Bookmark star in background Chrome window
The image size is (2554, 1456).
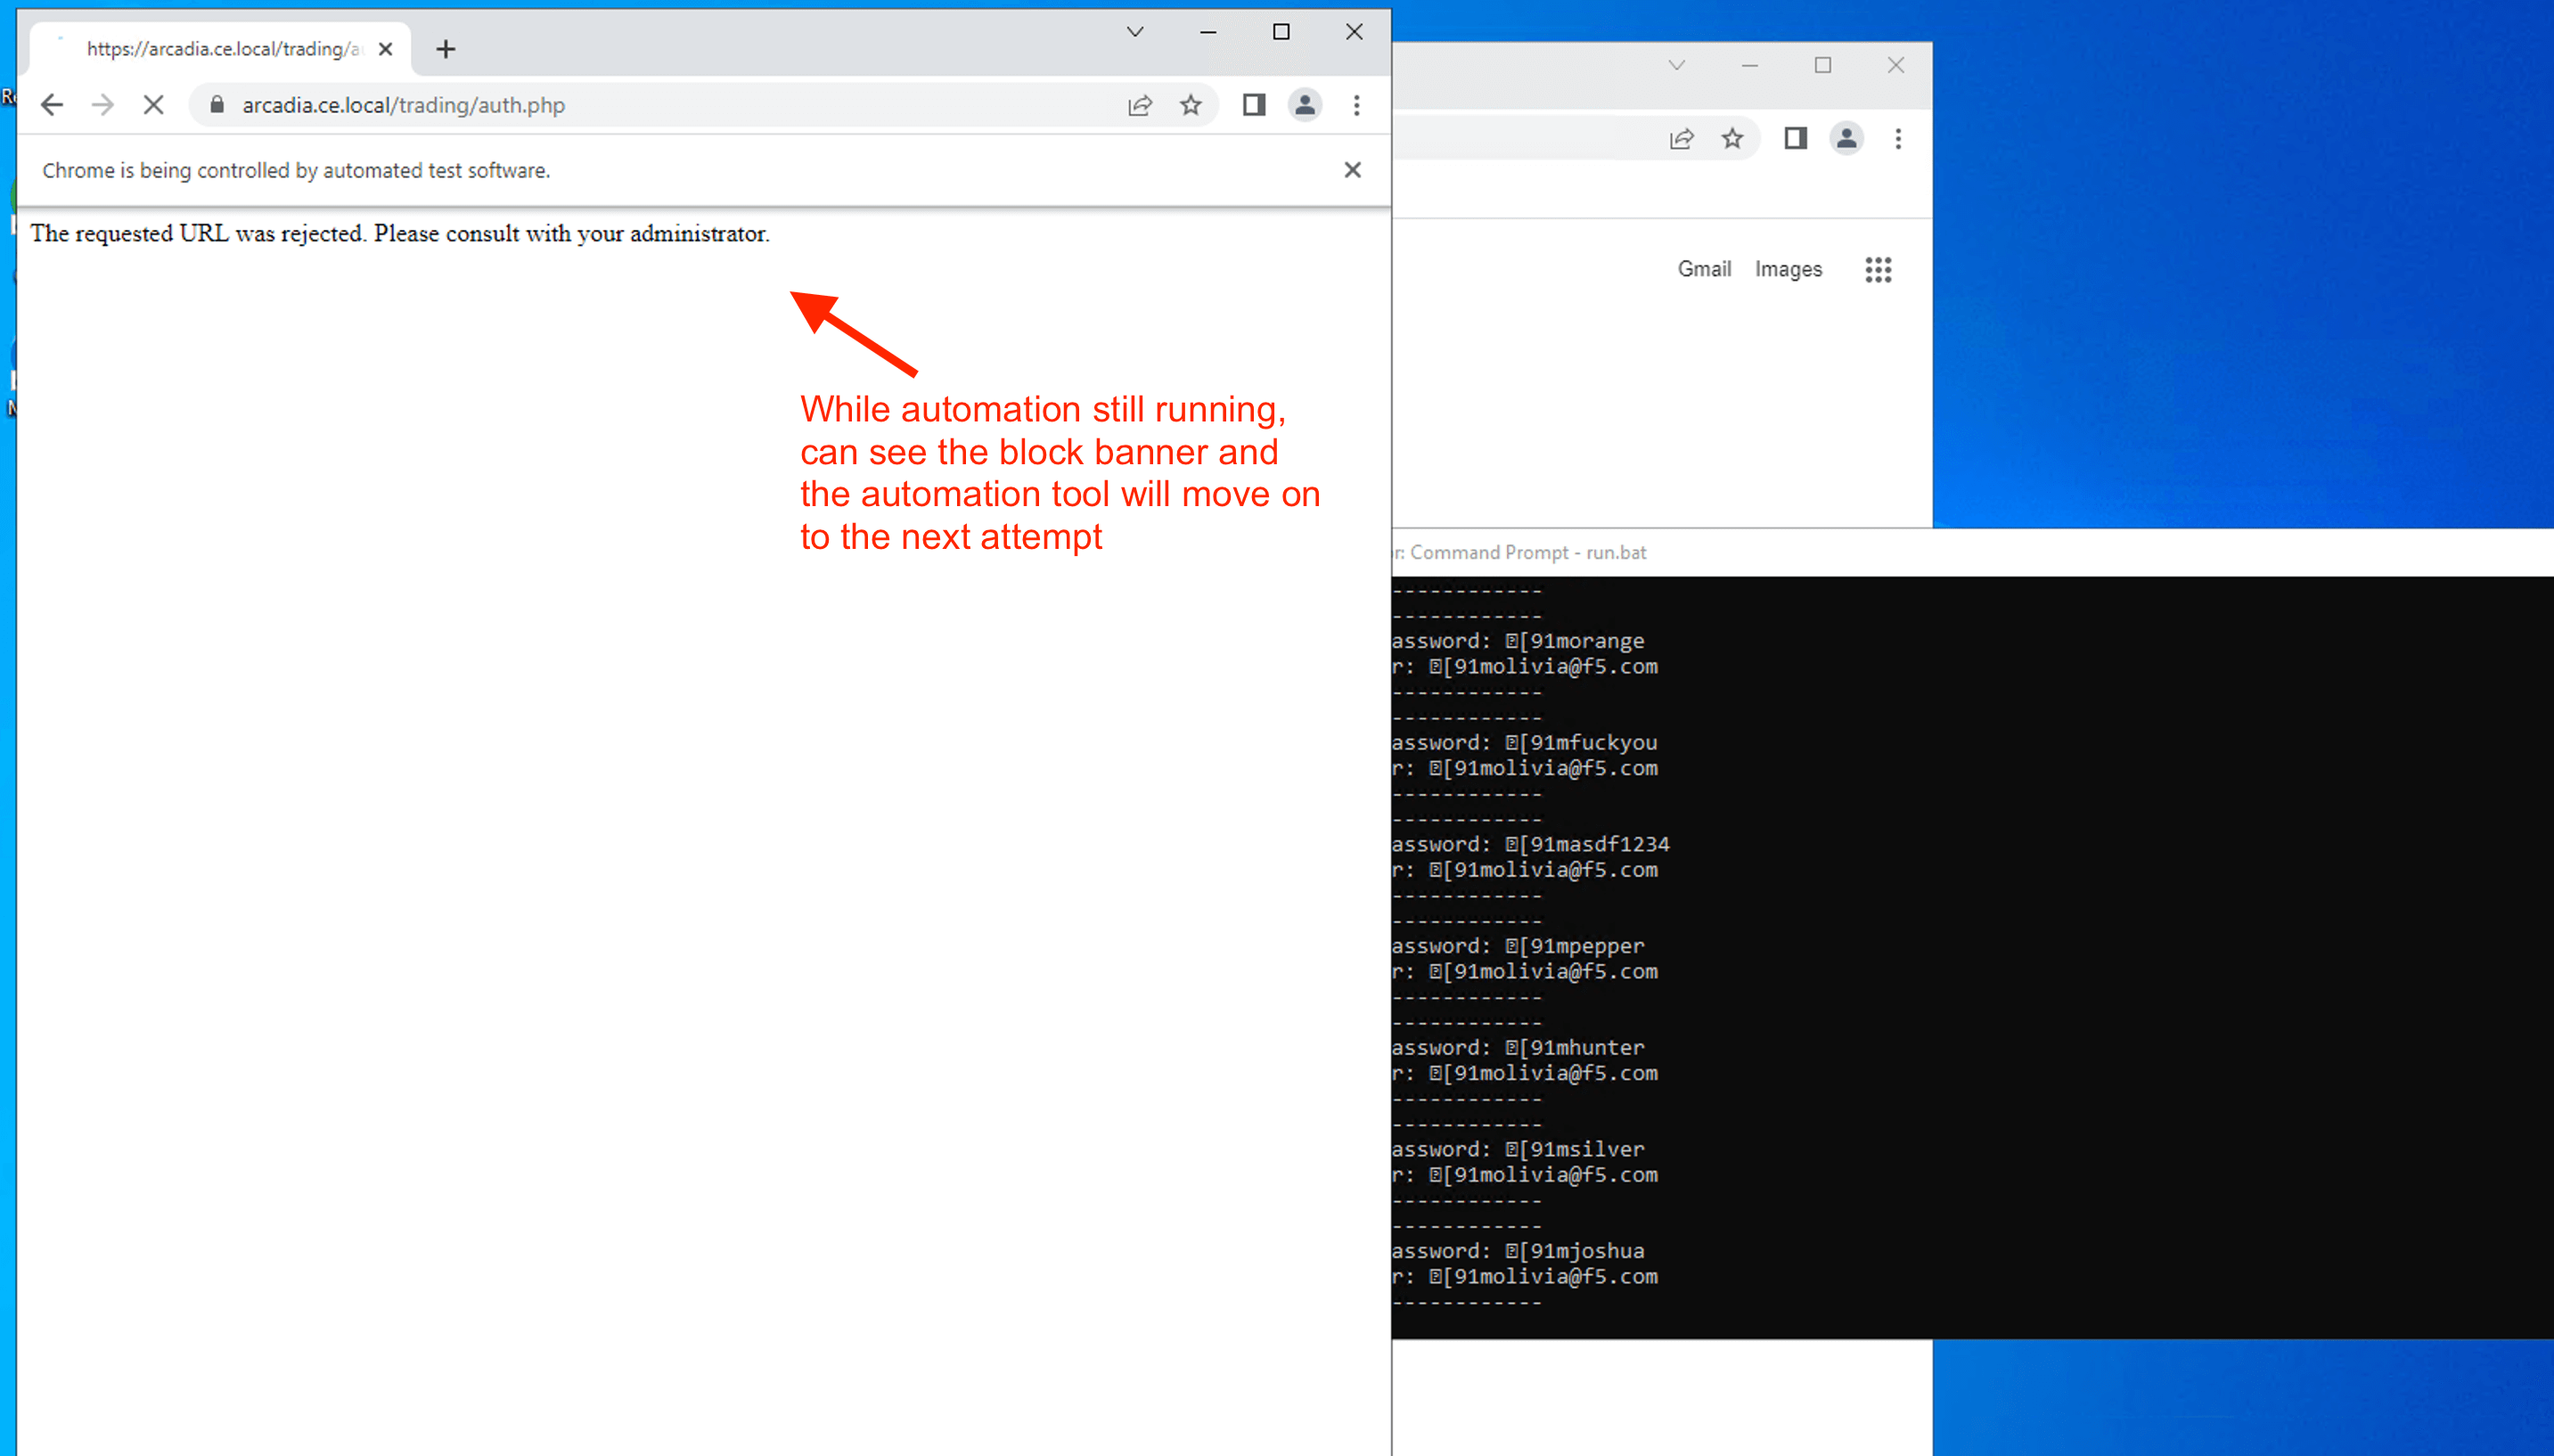click(x=1732, y=139)
